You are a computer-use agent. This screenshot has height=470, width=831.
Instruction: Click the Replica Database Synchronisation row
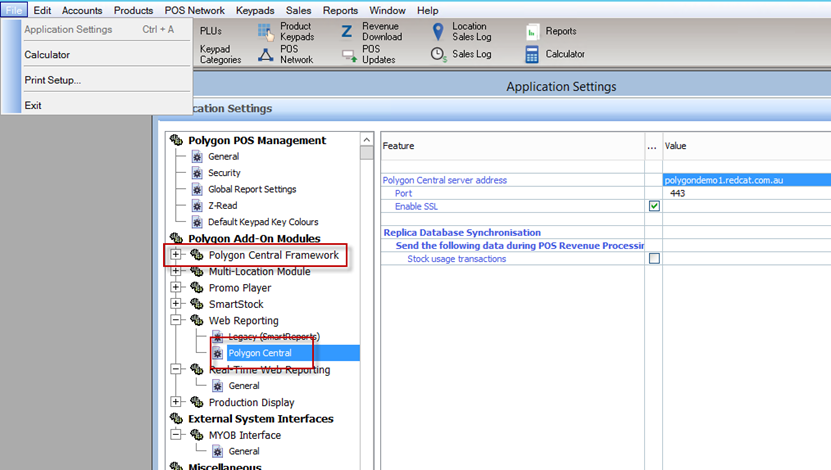512,233
